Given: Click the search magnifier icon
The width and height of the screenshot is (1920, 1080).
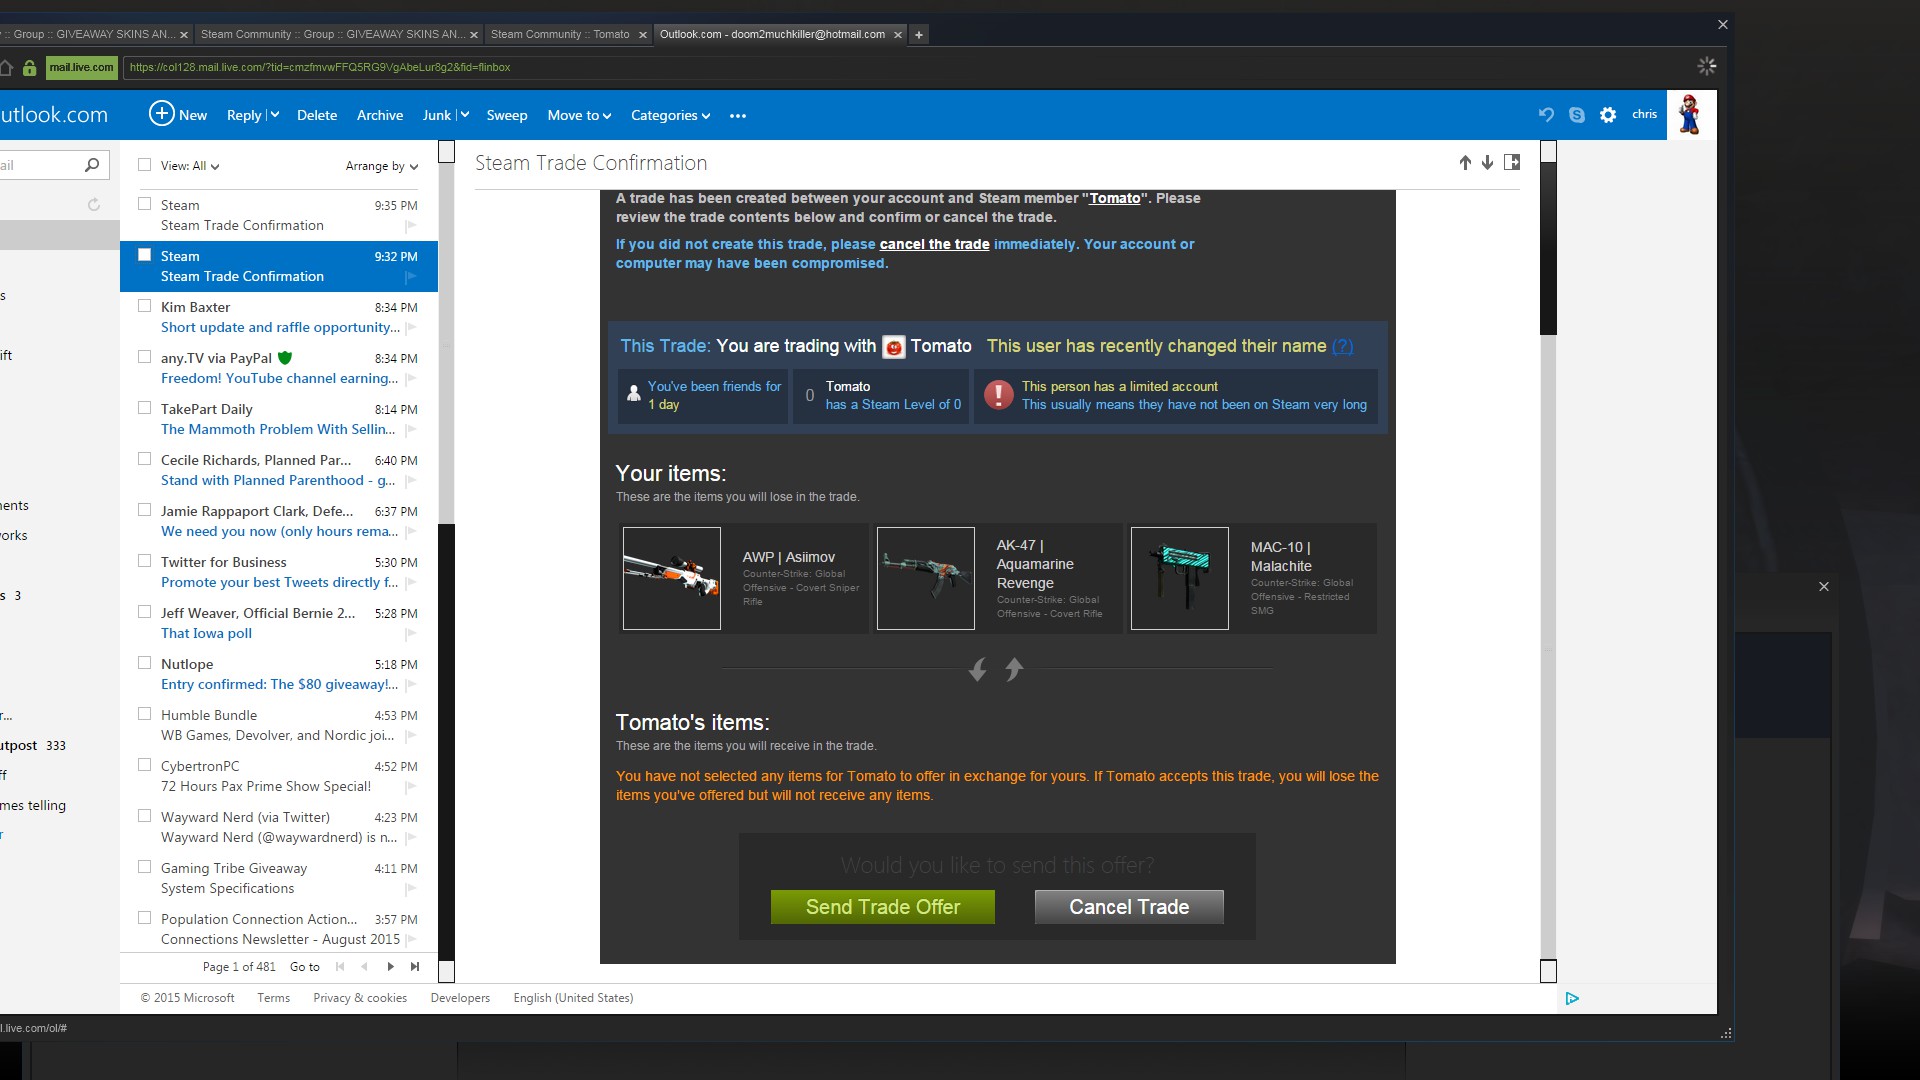Looking at the screenshot, I should point(92,165).
